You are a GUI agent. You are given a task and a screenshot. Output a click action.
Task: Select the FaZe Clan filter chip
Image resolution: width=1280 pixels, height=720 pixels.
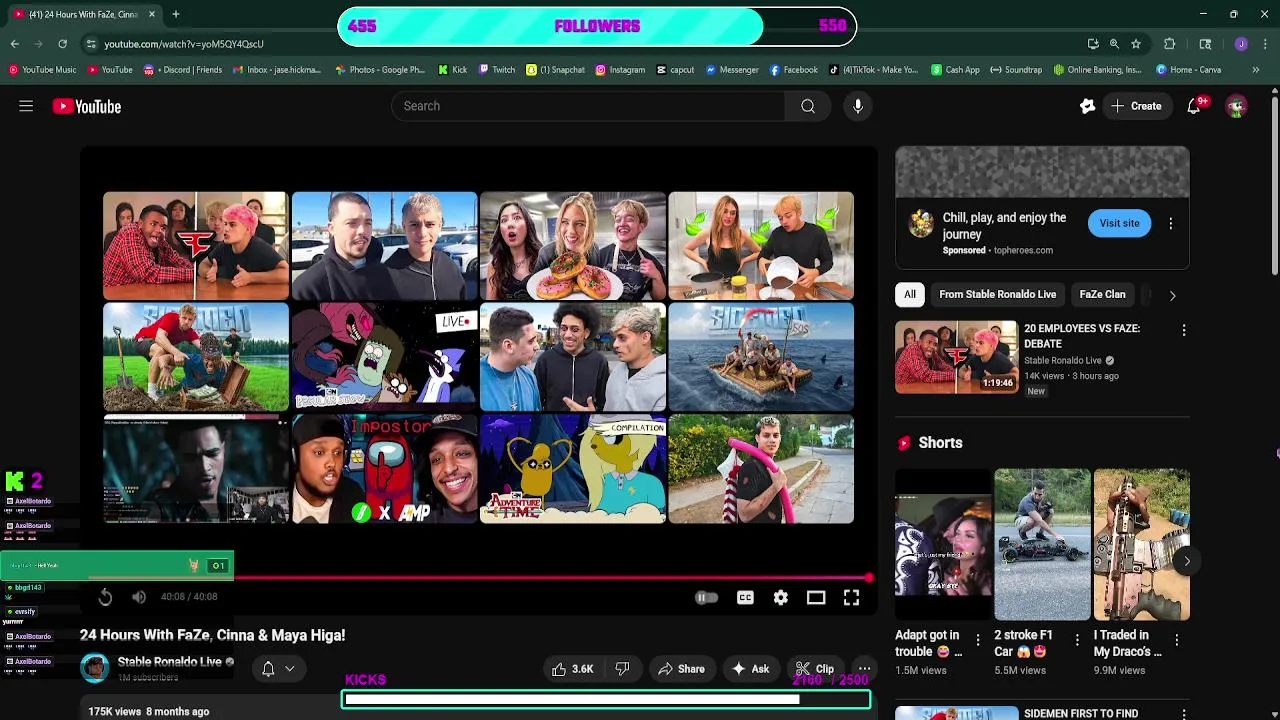pyautogui.click(x=1102, y=295)
